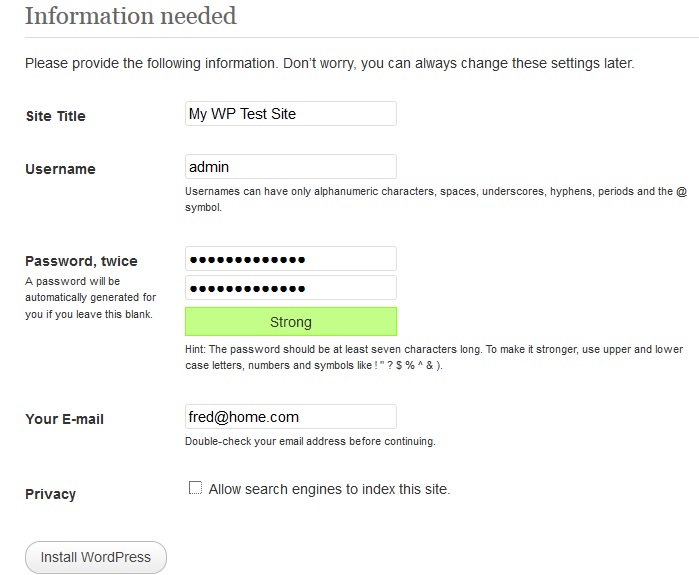
Task: Click the Your E-mail label
Action: (64, 419)
